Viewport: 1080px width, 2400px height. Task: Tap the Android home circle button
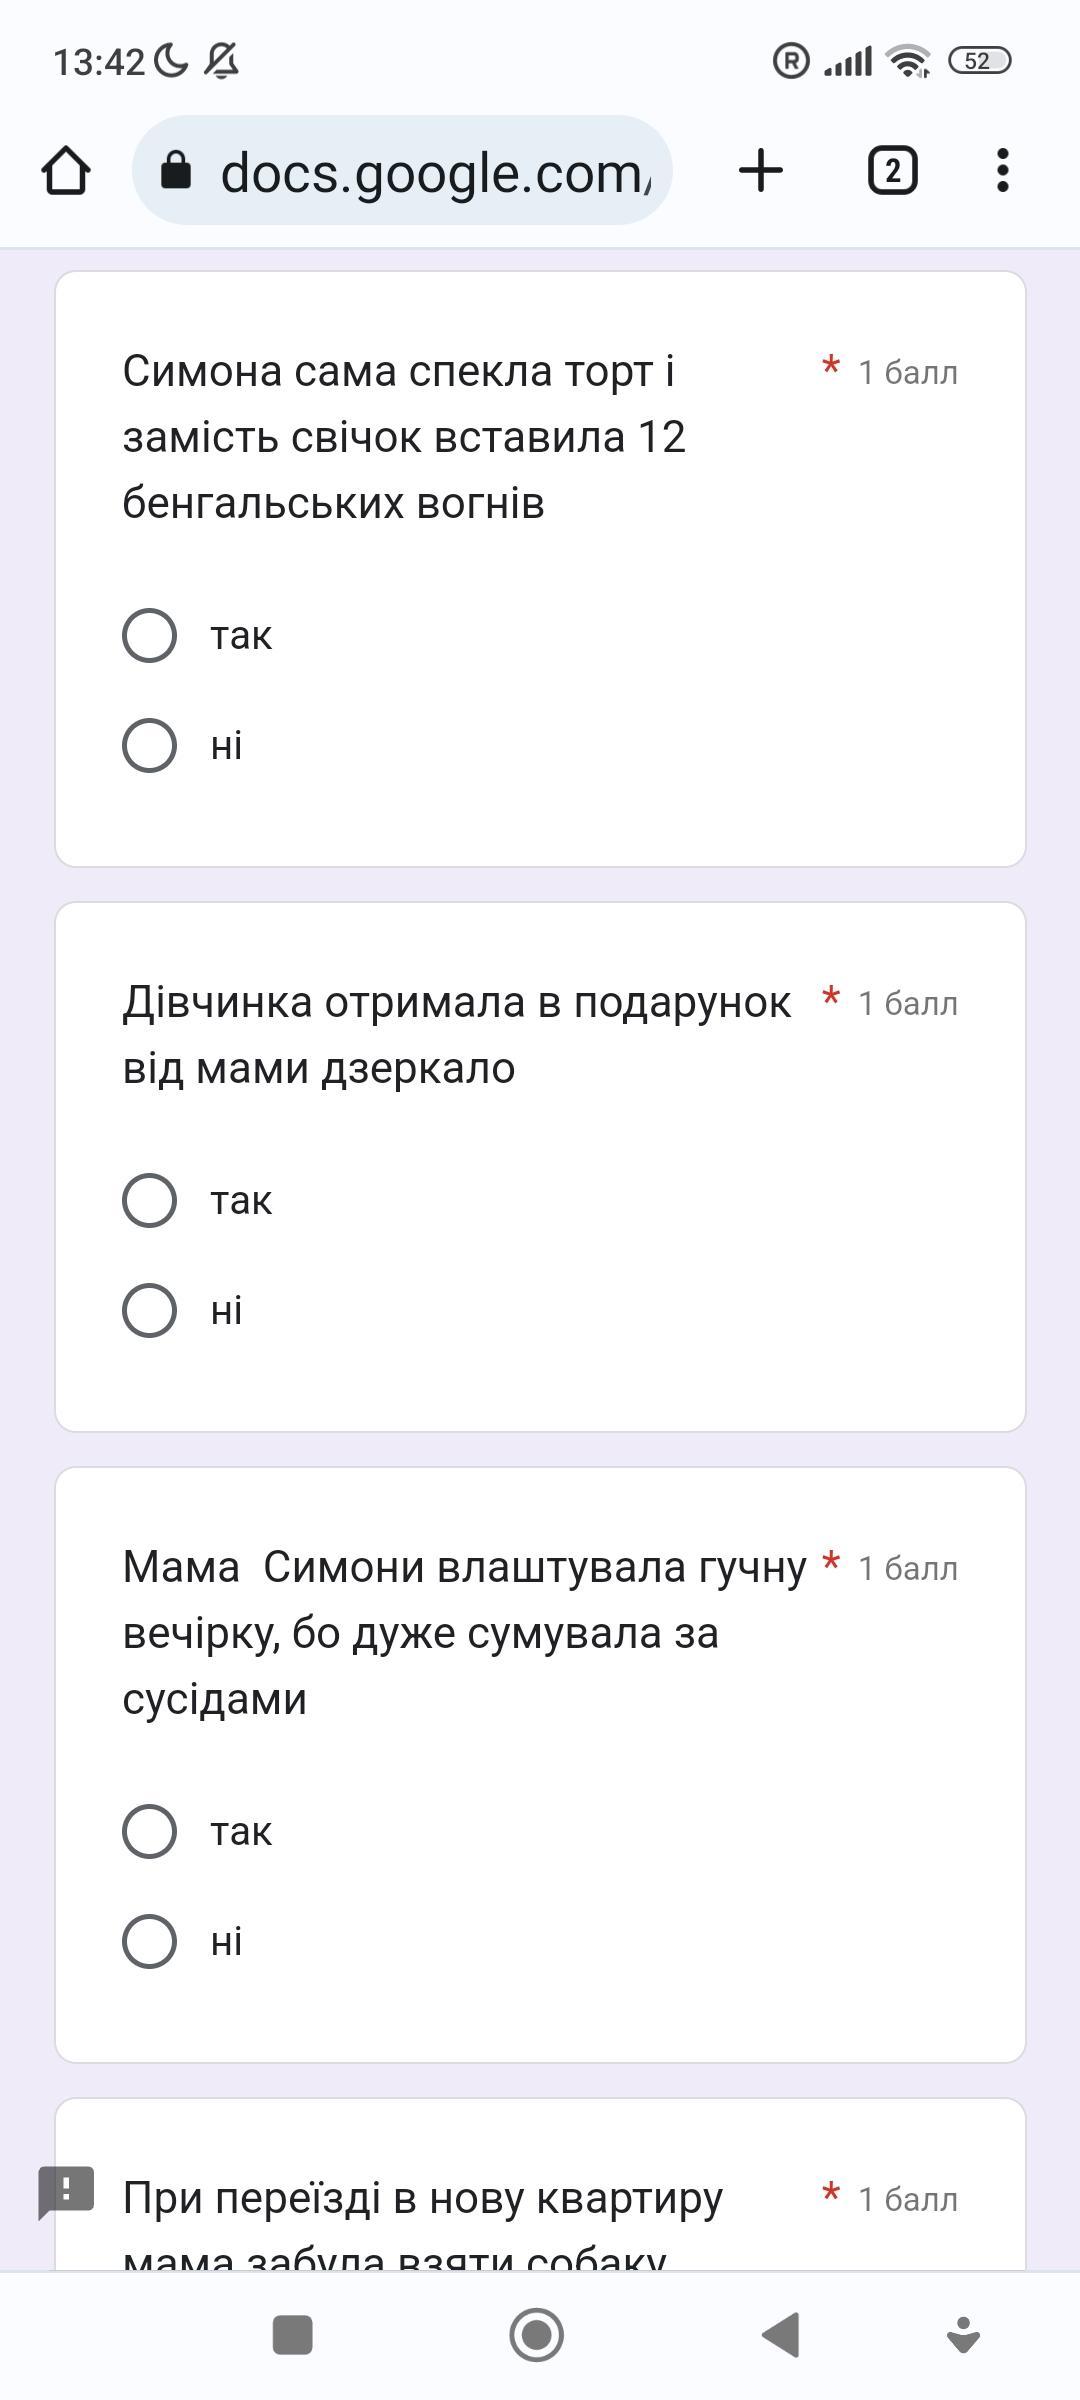pyautogui.click(x=537, y=2335)
